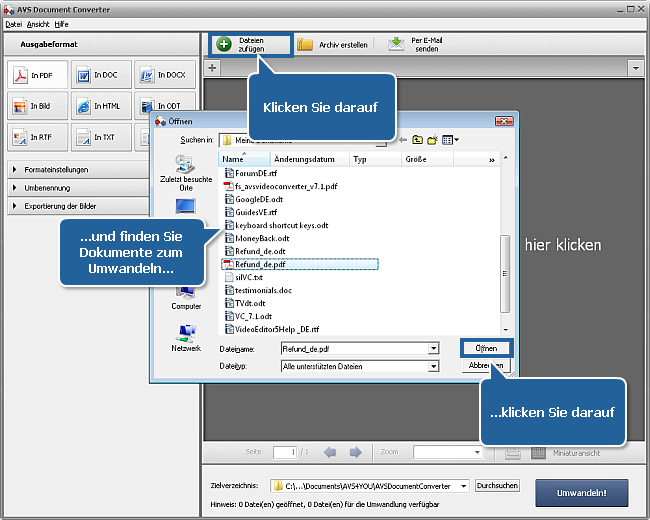The height and width of the screenshot is (520, 650).
Task: Click Netzwerk in the places bar
Action: click(x=186, y=338)
